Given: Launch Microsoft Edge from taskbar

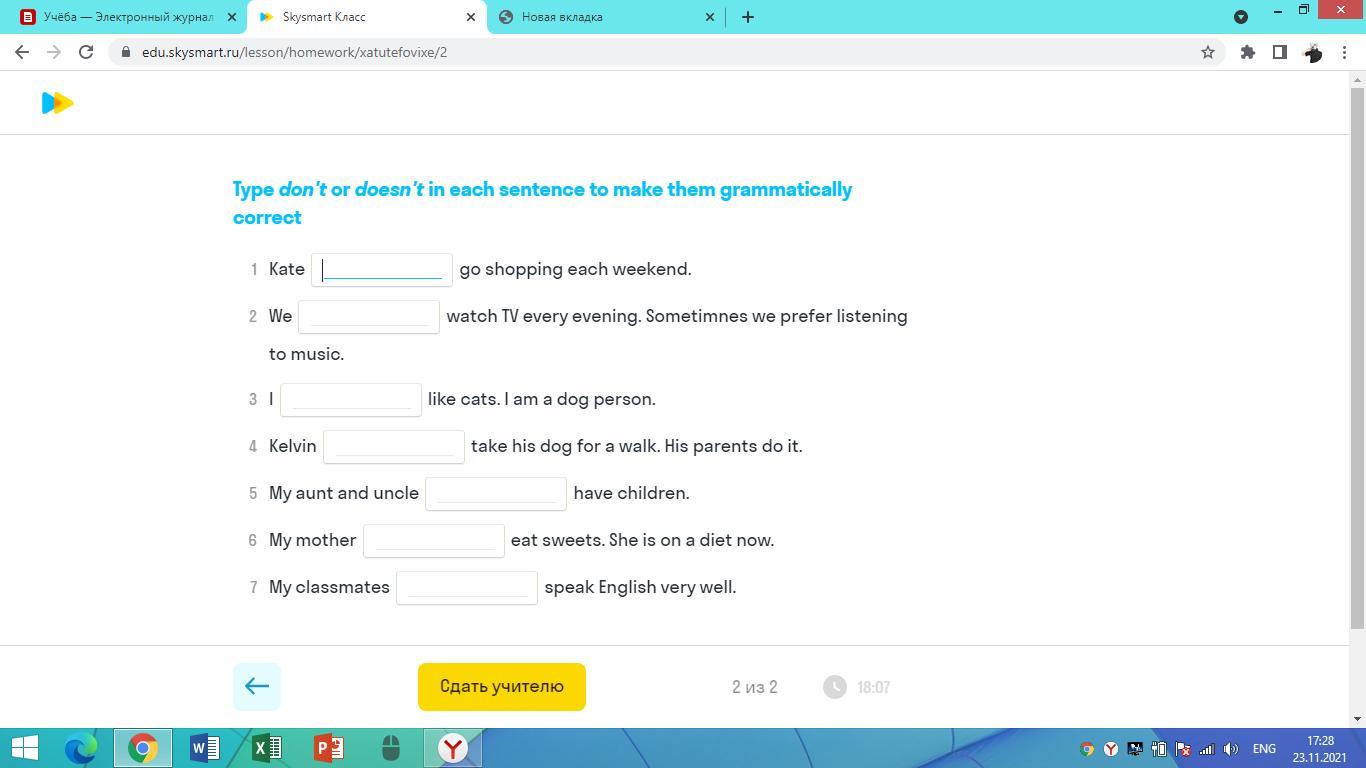Looking at the screenshot, I should click(81, 748).
